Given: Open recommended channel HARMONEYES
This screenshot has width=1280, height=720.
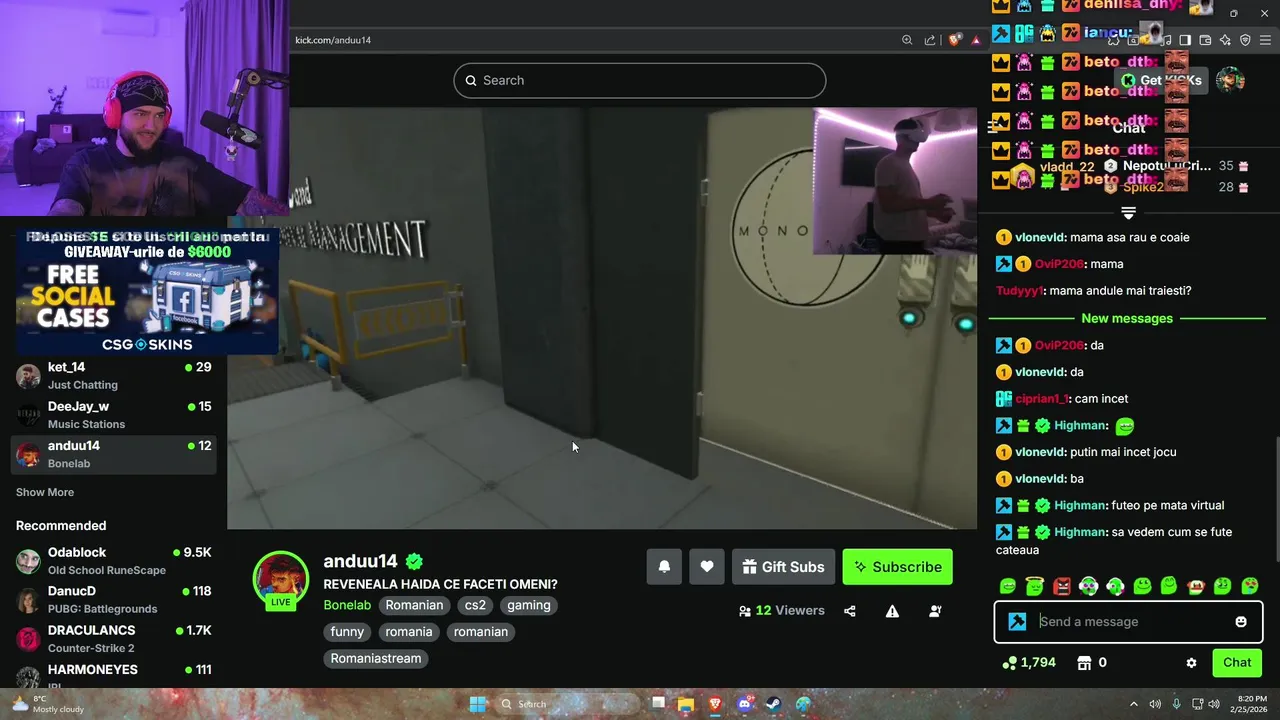Looking at the screenshot, I should (113, 676).
